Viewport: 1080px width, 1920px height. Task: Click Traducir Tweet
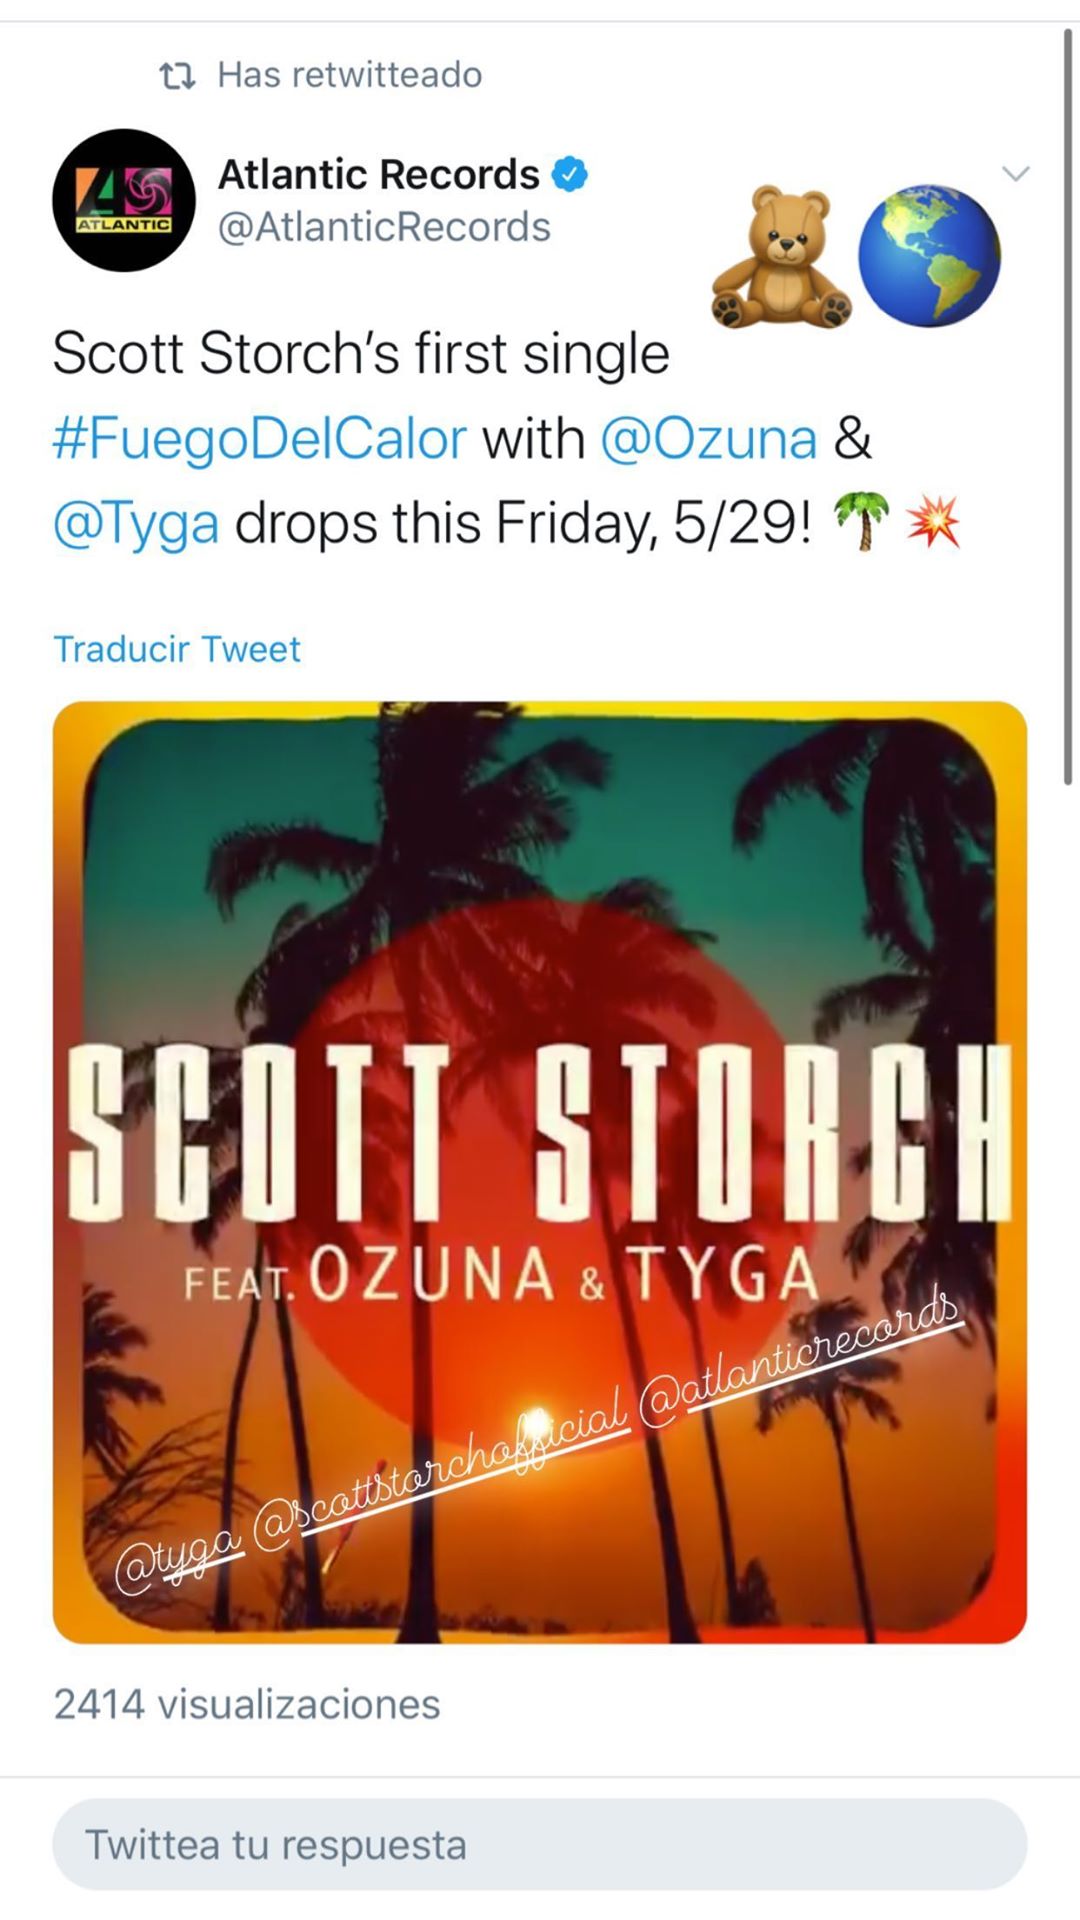tap(177, 649)
